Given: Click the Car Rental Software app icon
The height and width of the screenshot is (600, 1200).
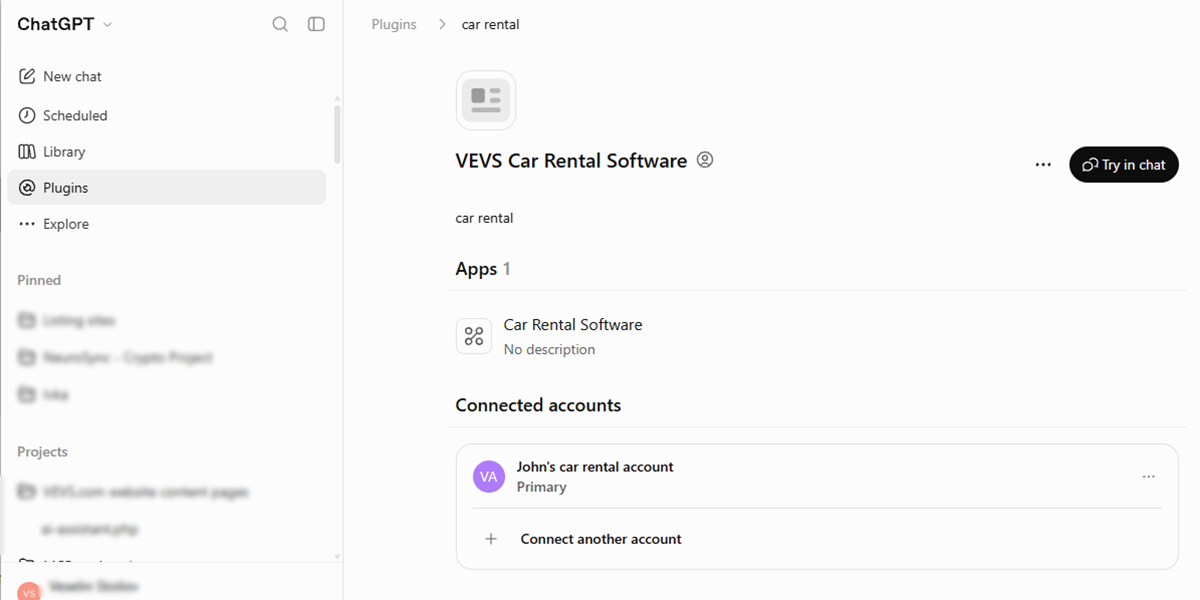Looking at the screenshot, I should tap(474, 336).
